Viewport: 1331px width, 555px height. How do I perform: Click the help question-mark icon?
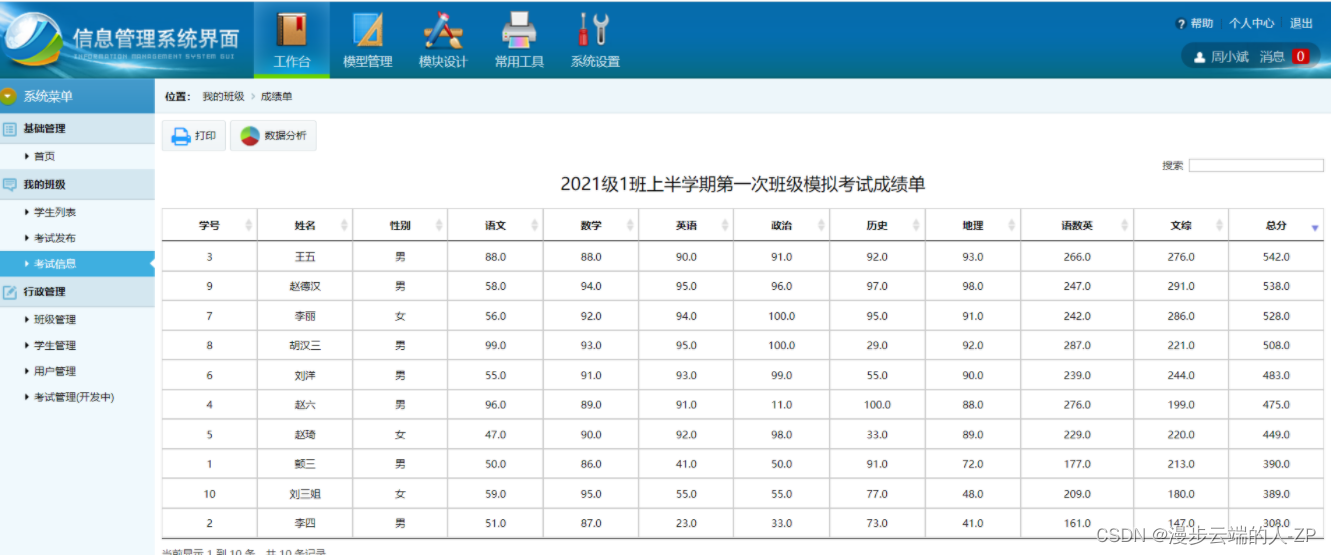[x=1181, y=24]
